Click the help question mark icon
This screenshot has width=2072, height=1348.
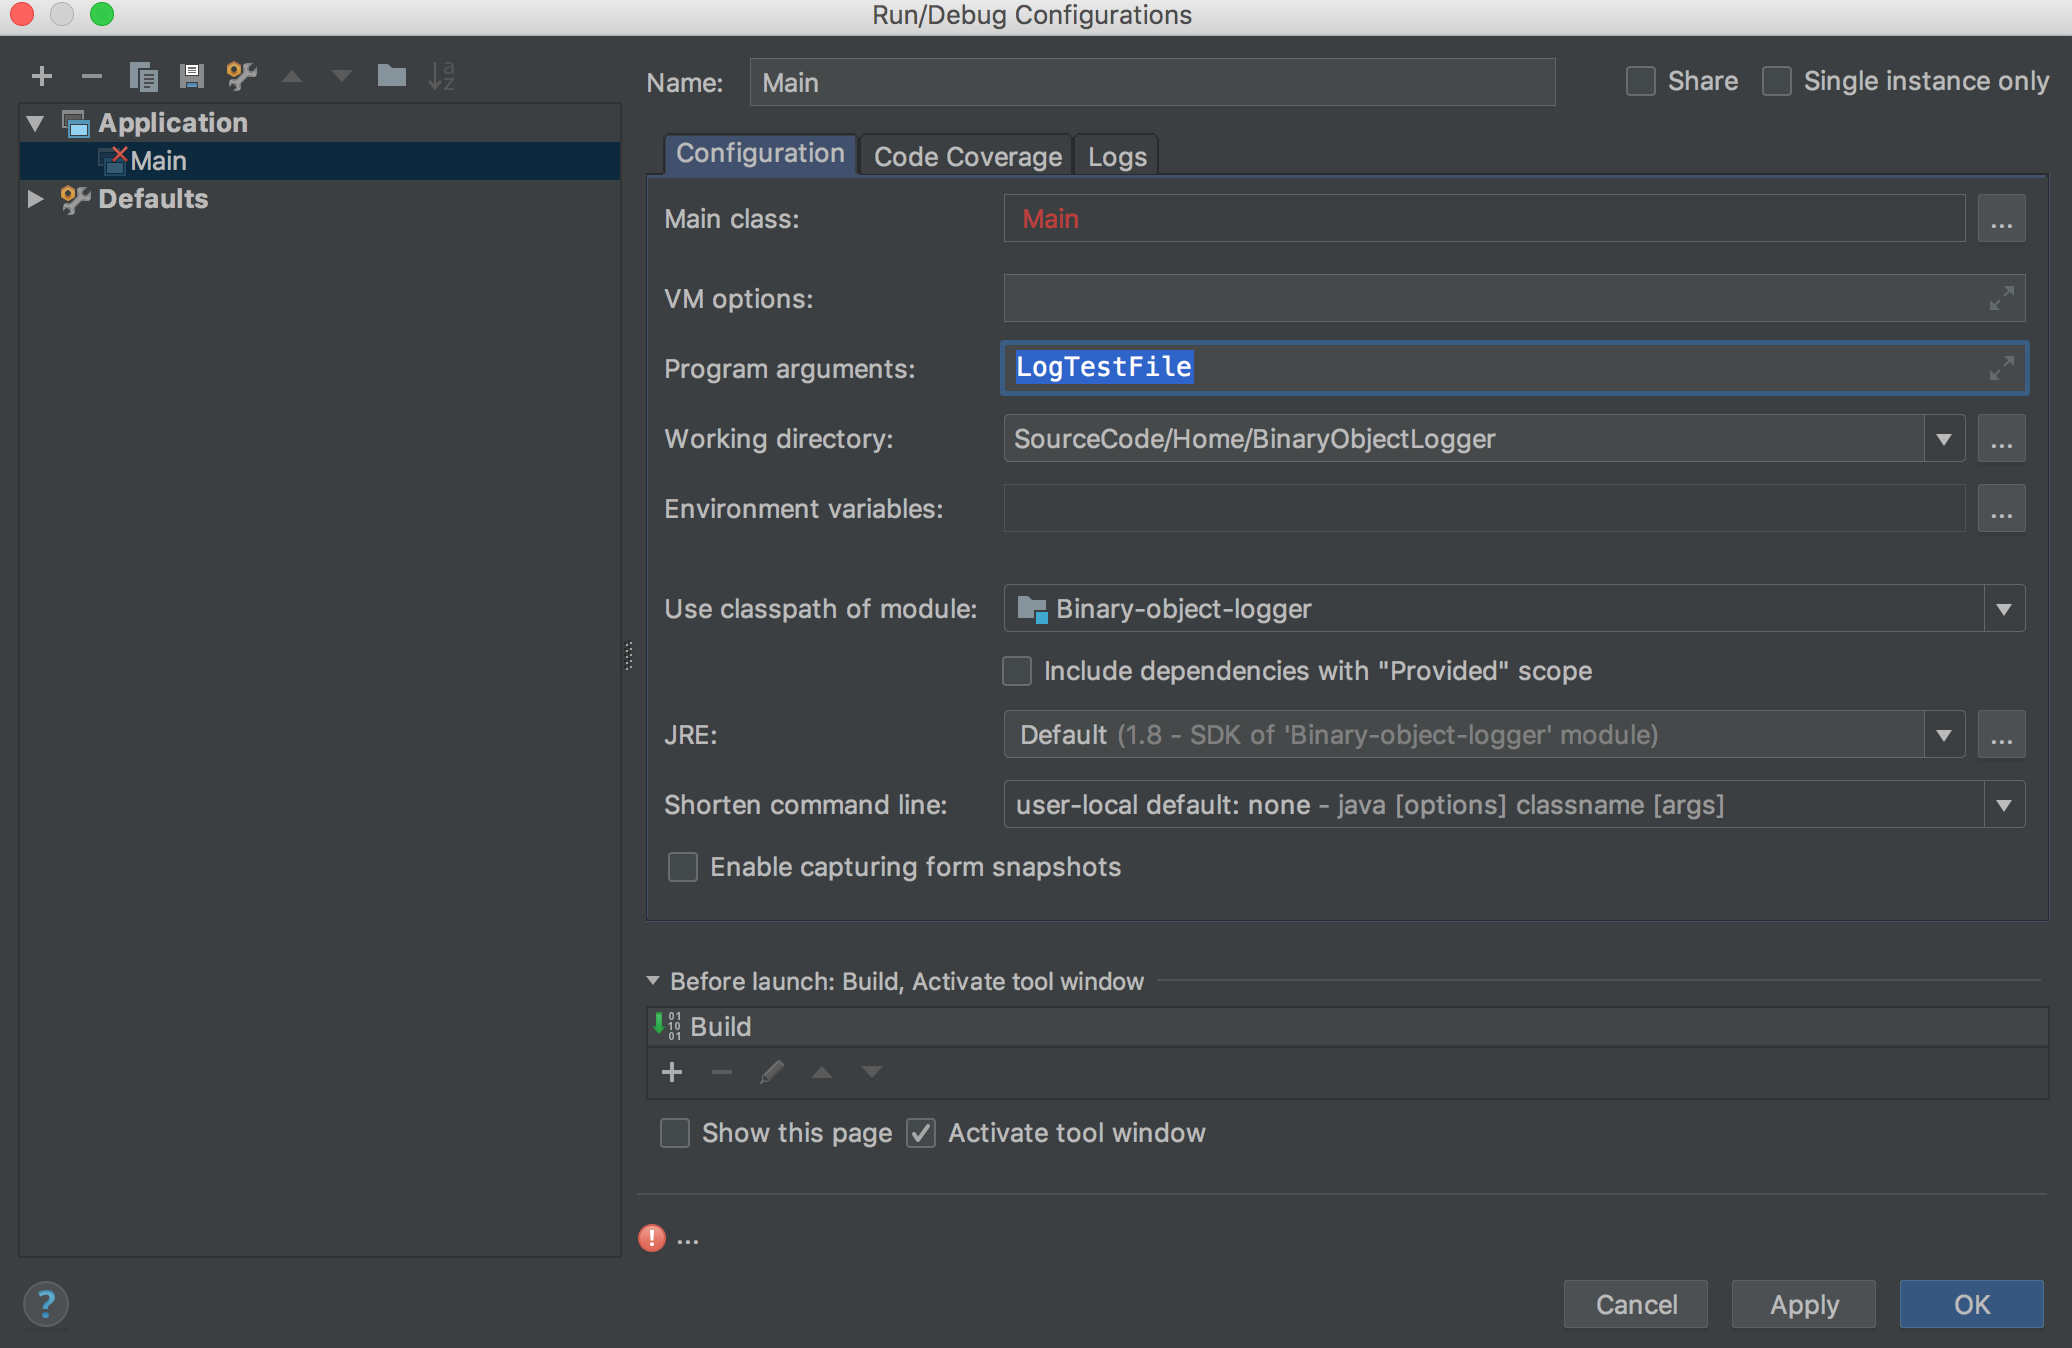(x=46, y=1304)
